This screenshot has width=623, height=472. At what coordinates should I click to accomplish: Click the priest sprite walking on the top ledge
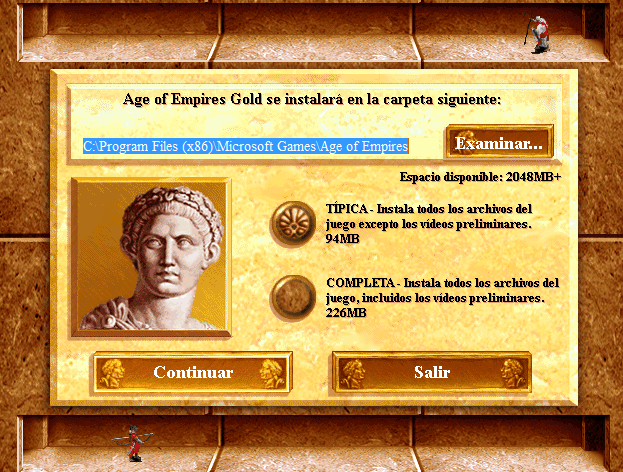(537, 33)
